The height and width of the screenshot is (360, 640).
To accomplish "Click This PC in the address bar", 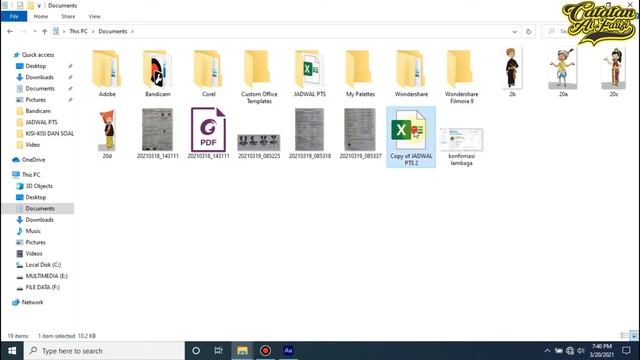I will pyautogui.click(x=78, y=31).
